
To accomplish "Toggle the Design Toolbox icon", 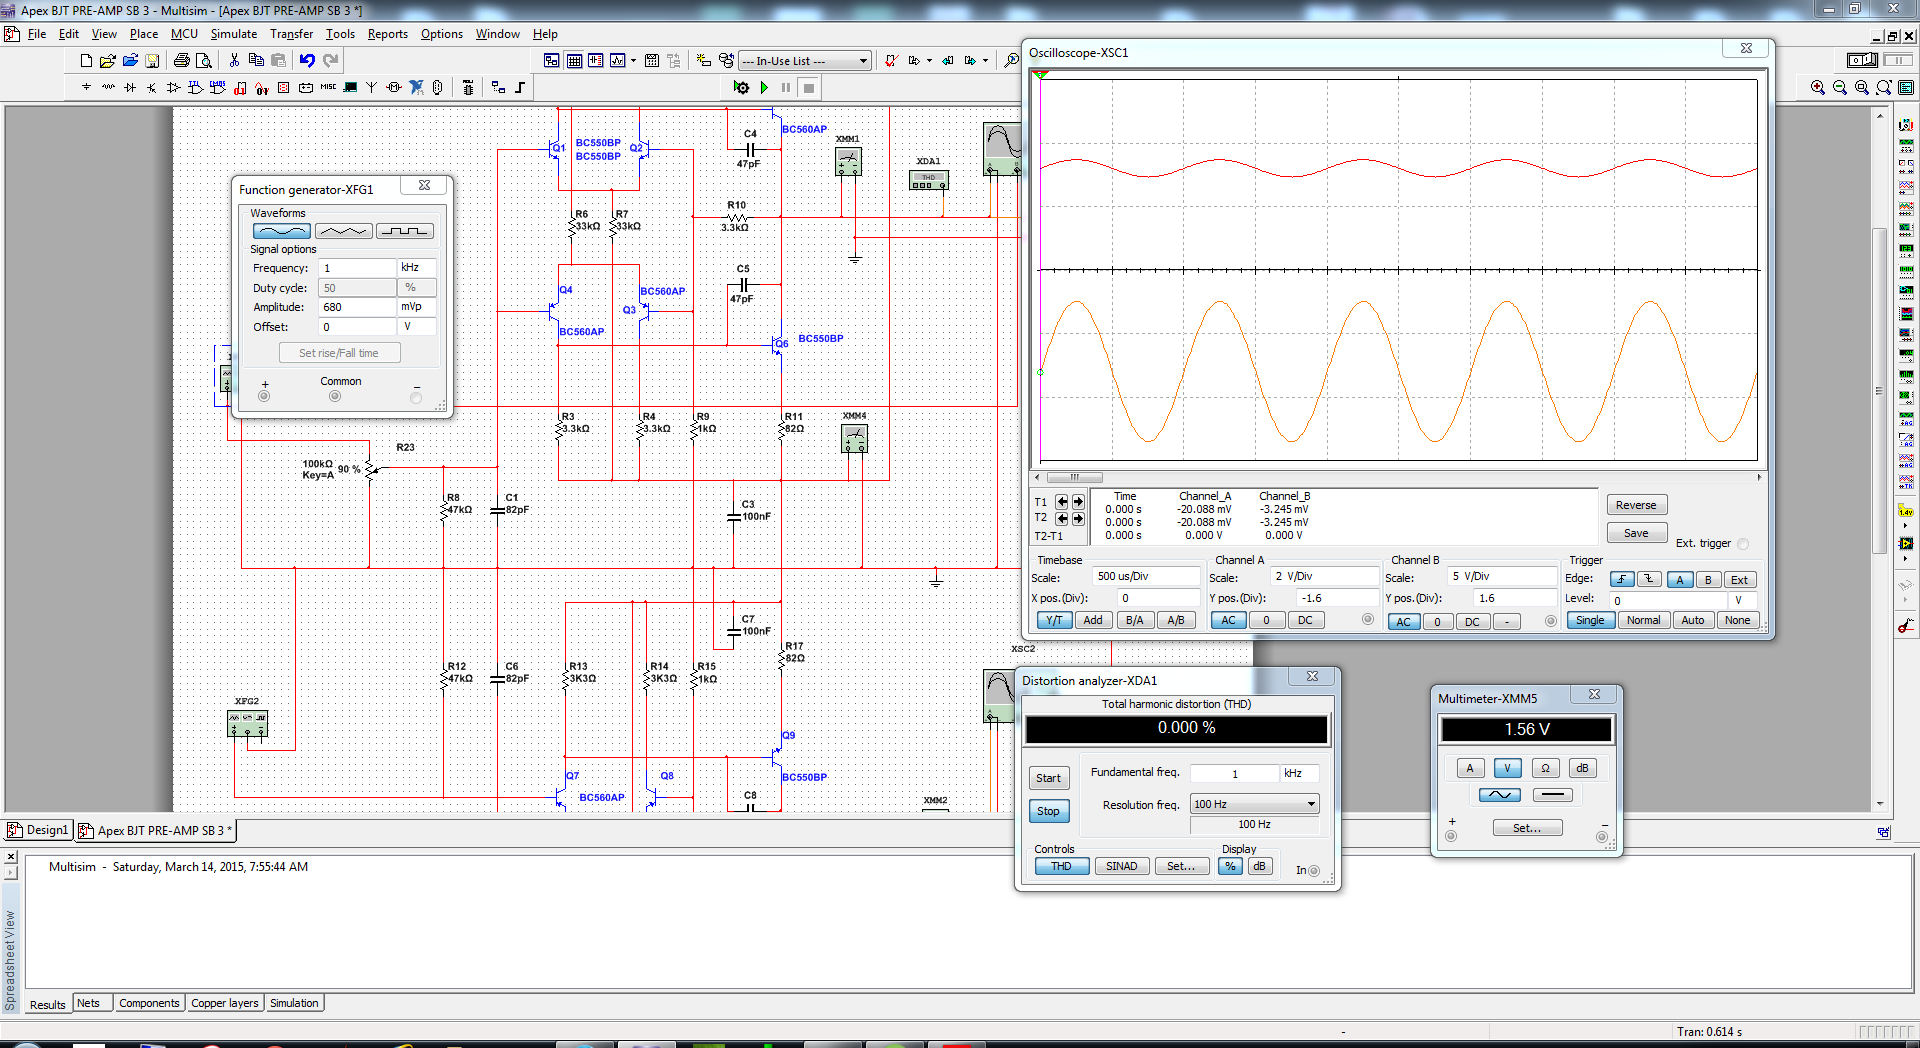I will pos(551,61).
